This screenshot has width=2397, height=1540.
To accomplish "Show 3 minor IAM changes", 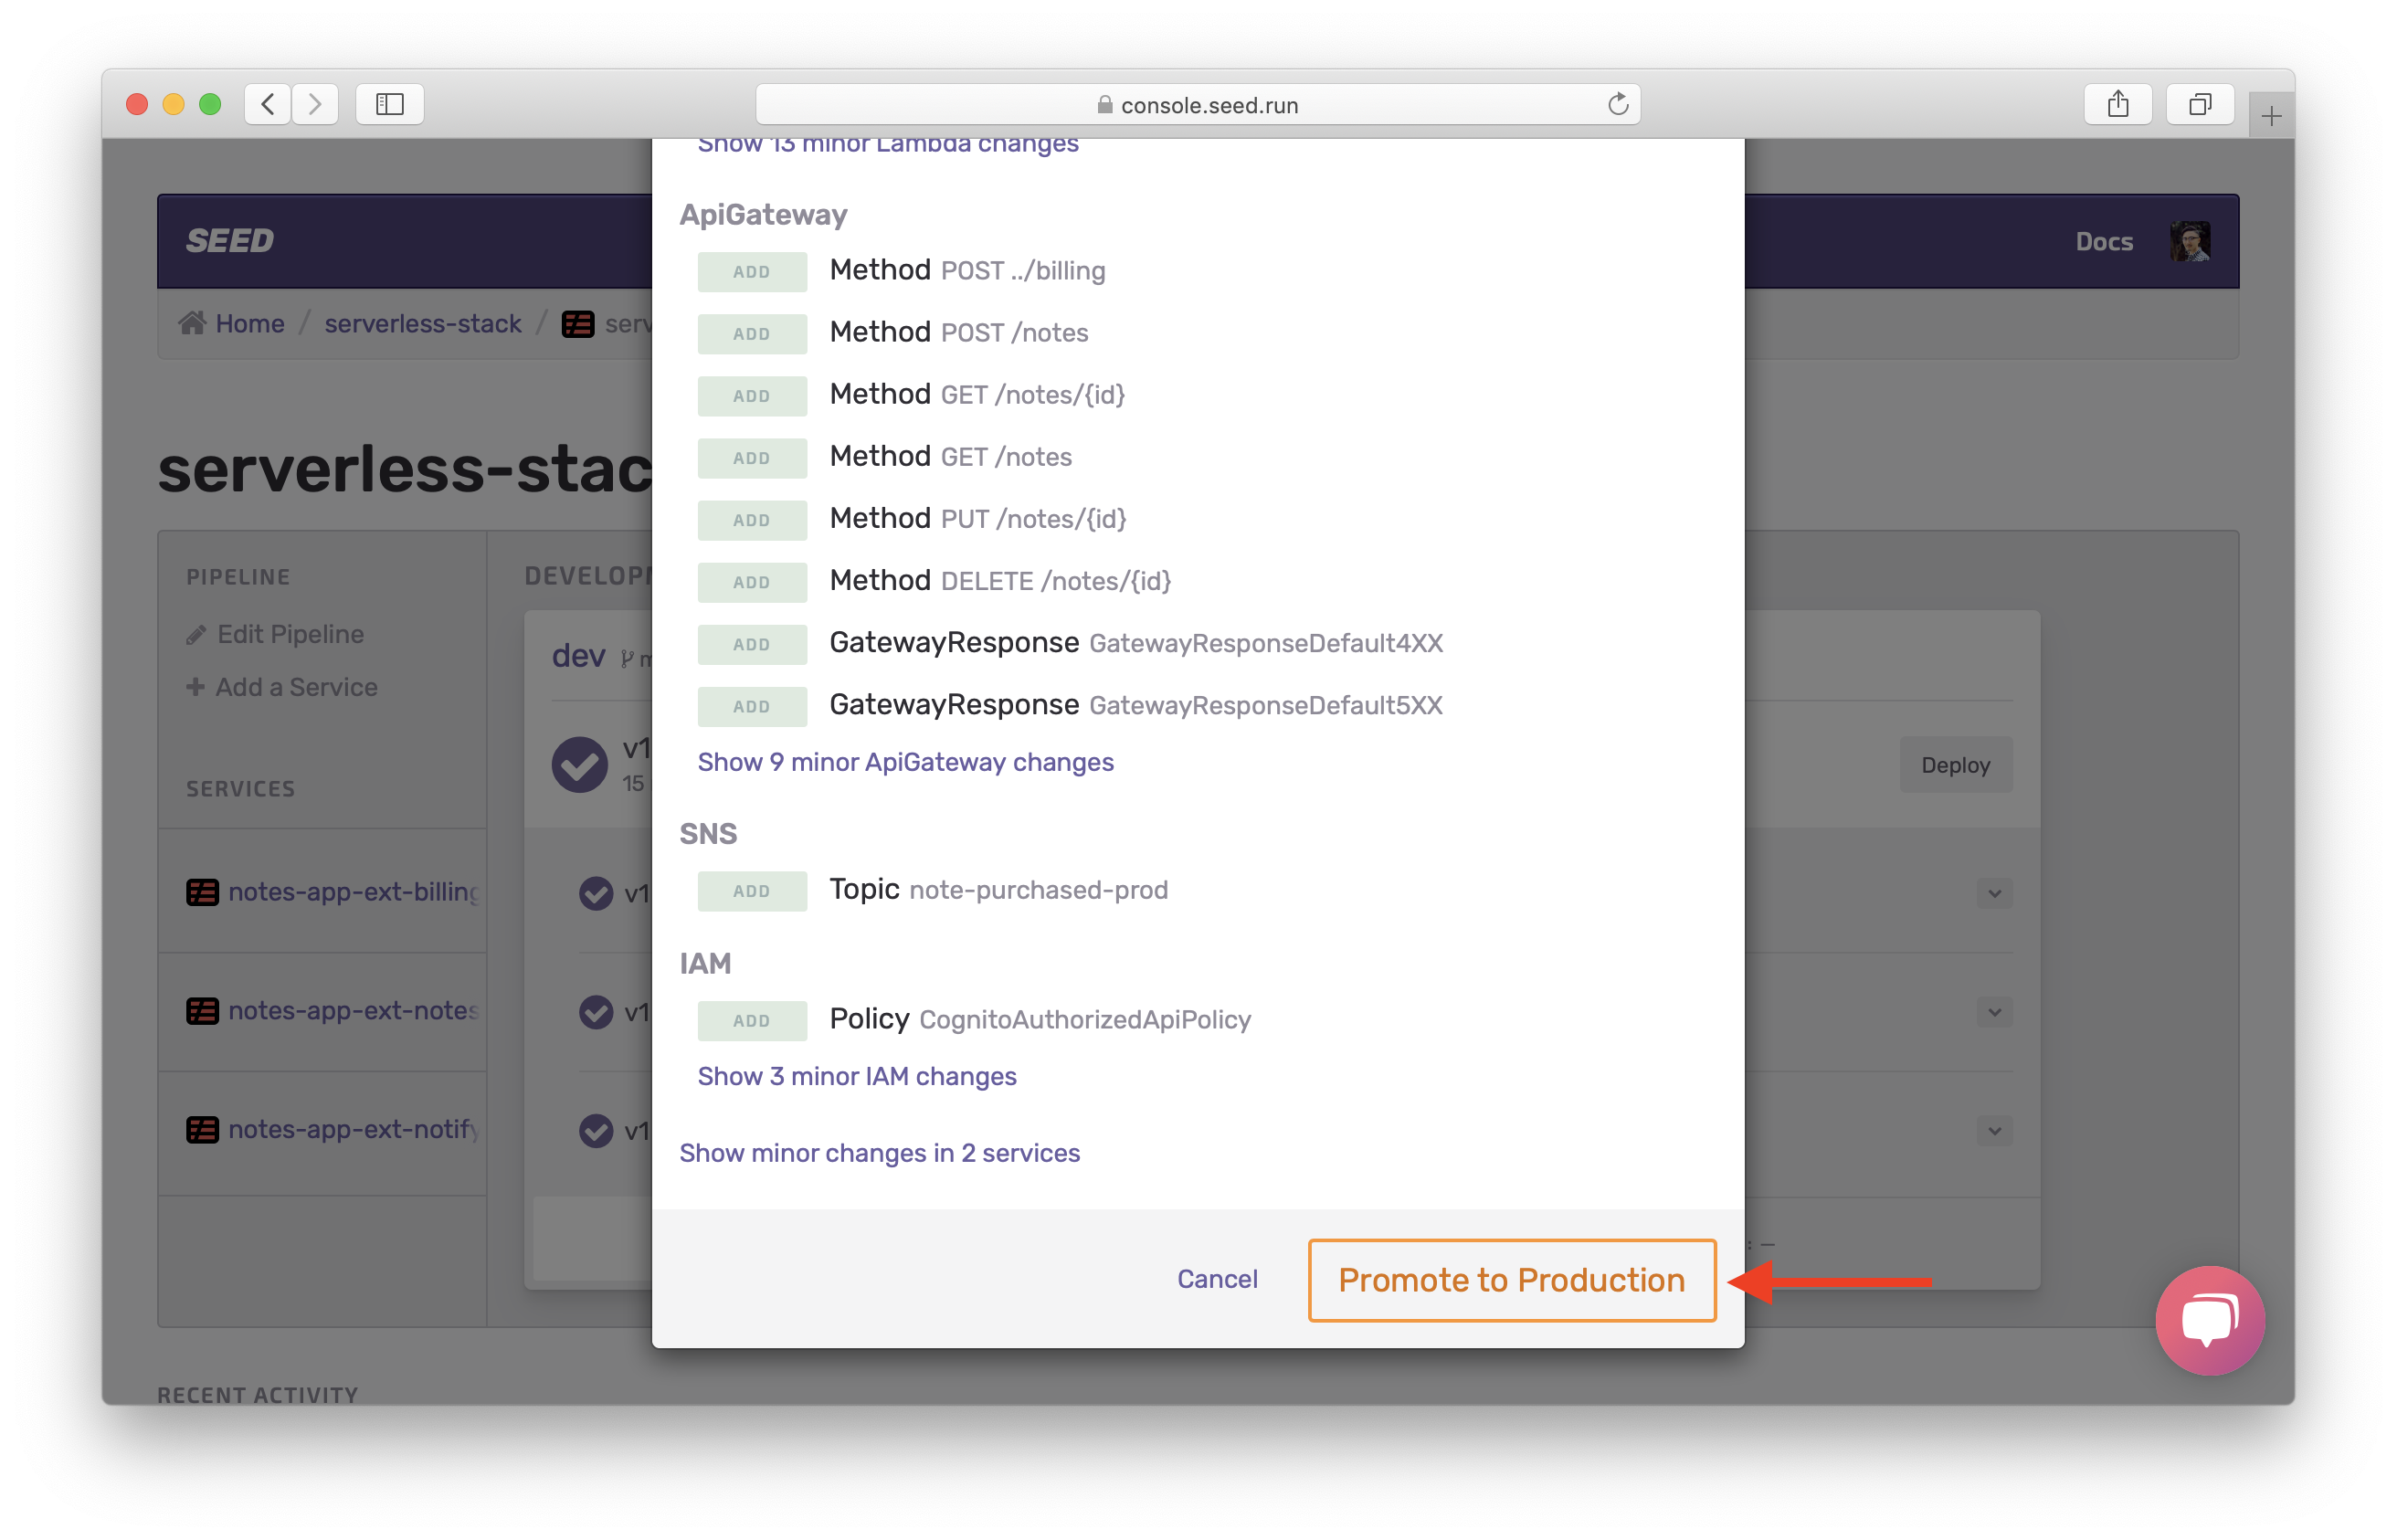I will (856, 1076).
